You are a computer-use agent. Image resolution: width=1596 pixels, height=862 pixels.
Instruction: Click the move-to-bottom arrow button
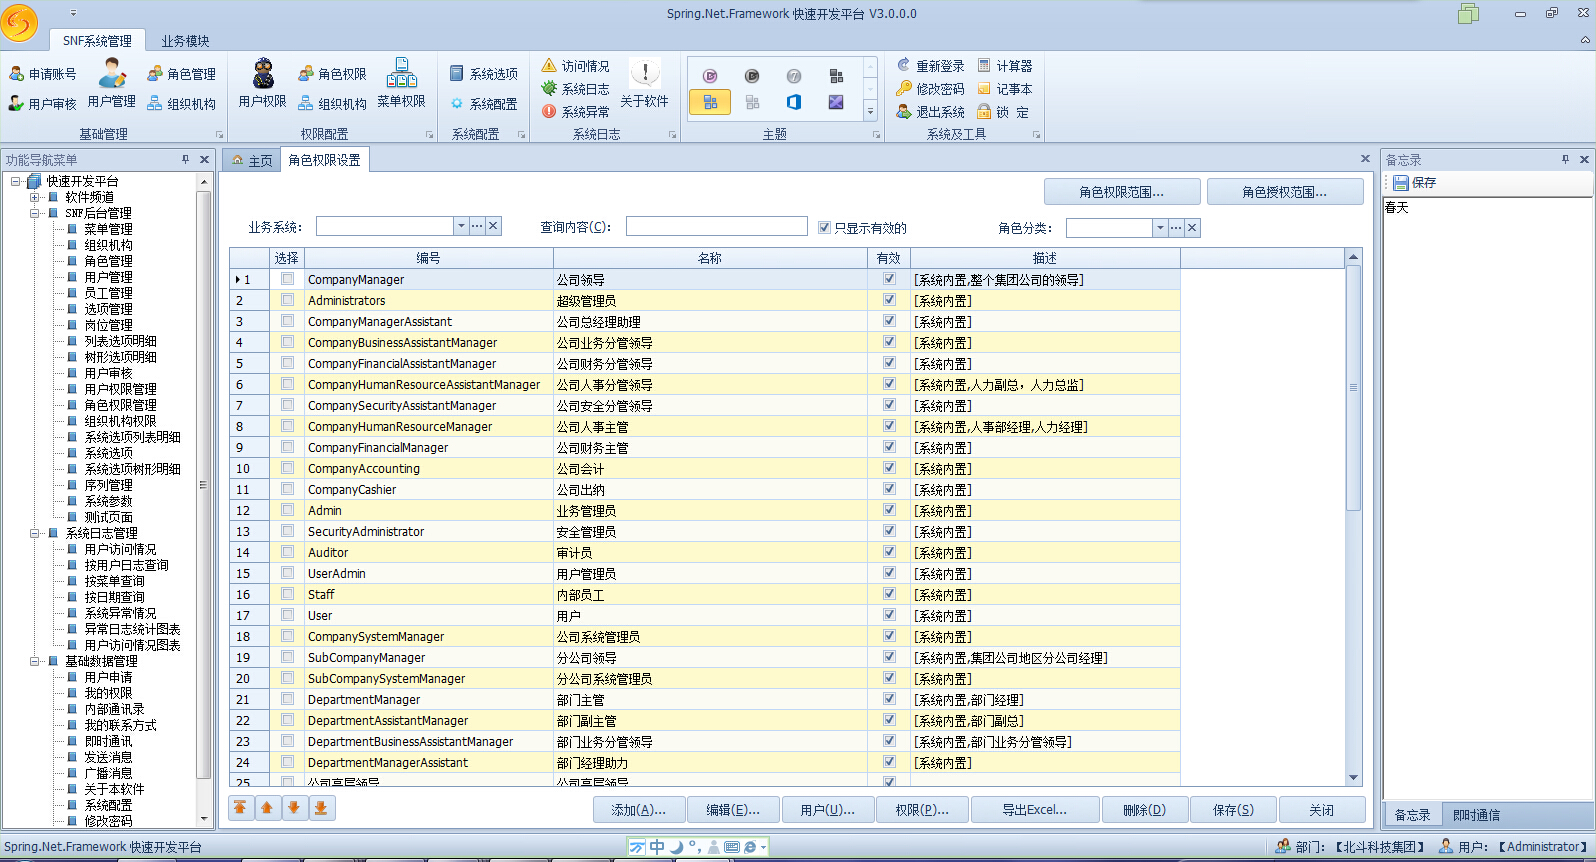pos(321,808)
